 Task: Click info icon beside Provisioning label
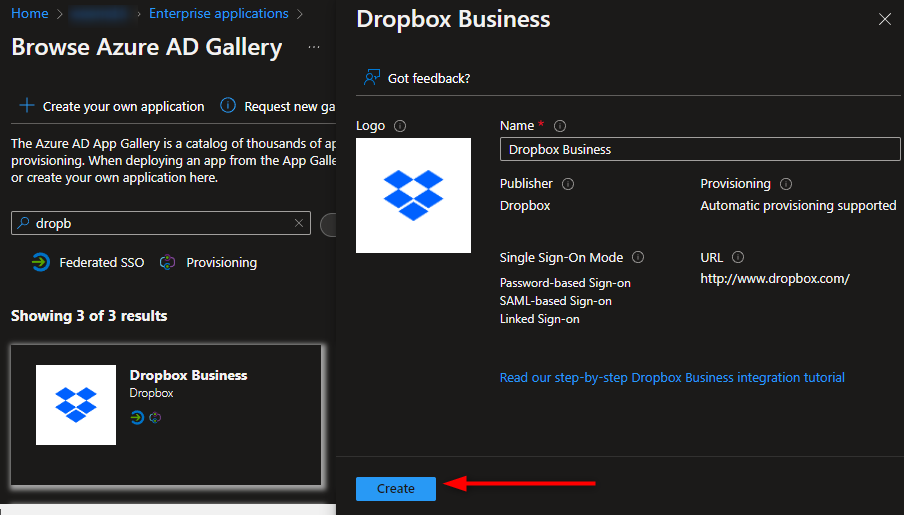786,184
